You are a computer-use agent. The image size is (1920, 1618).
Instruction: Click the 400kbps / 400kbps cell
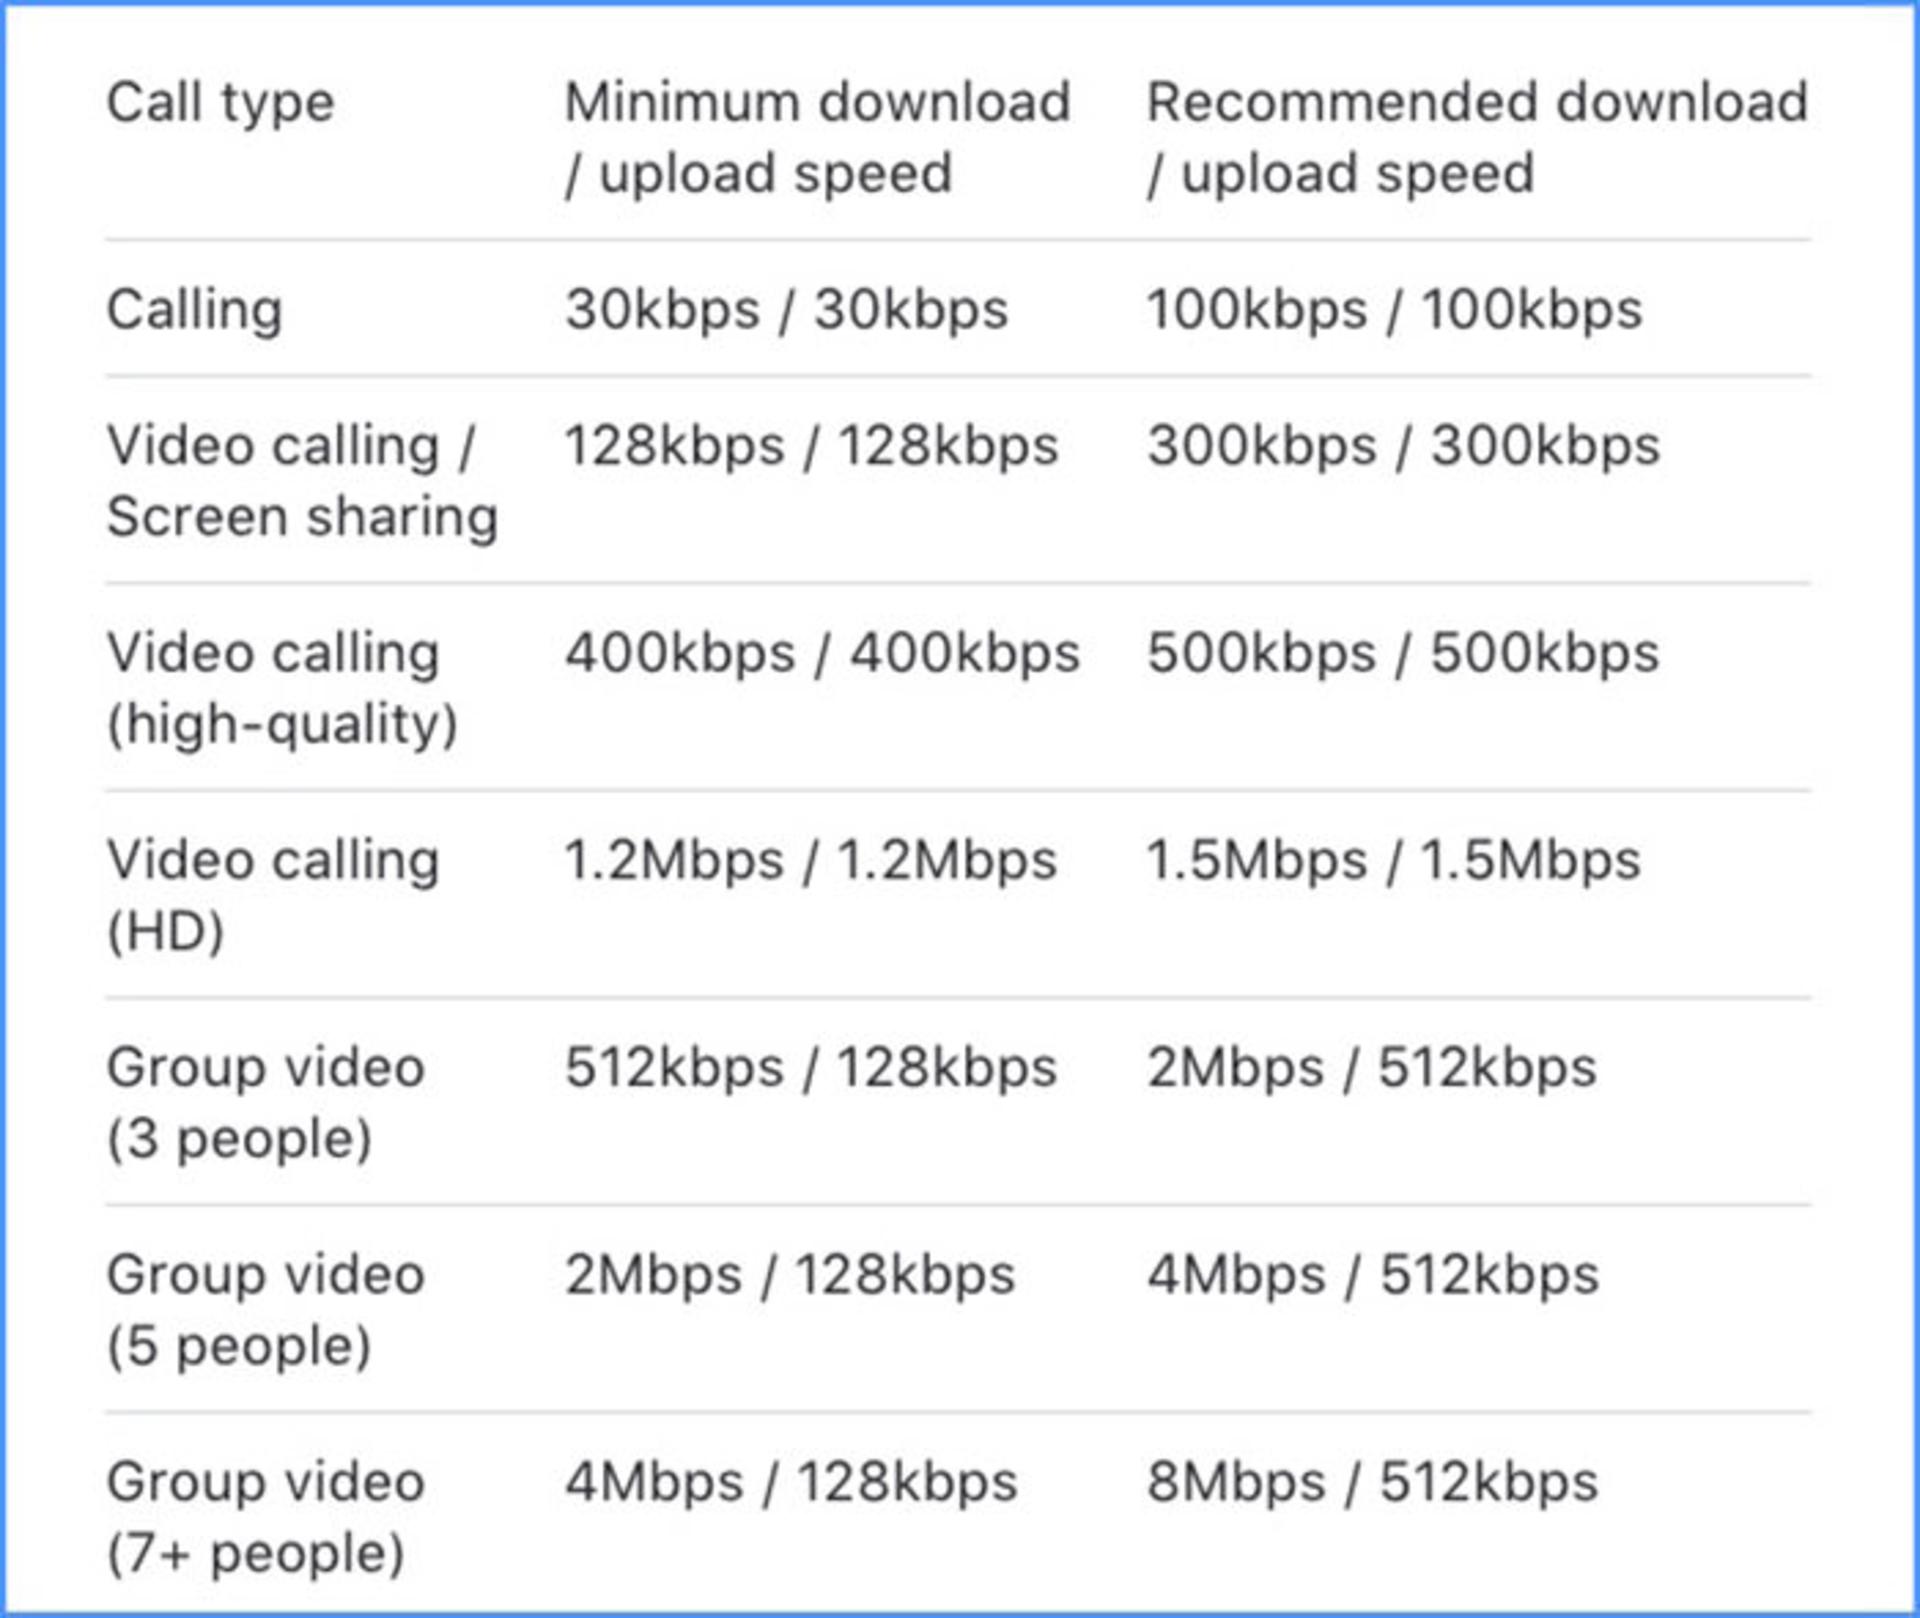coord(822,654)
